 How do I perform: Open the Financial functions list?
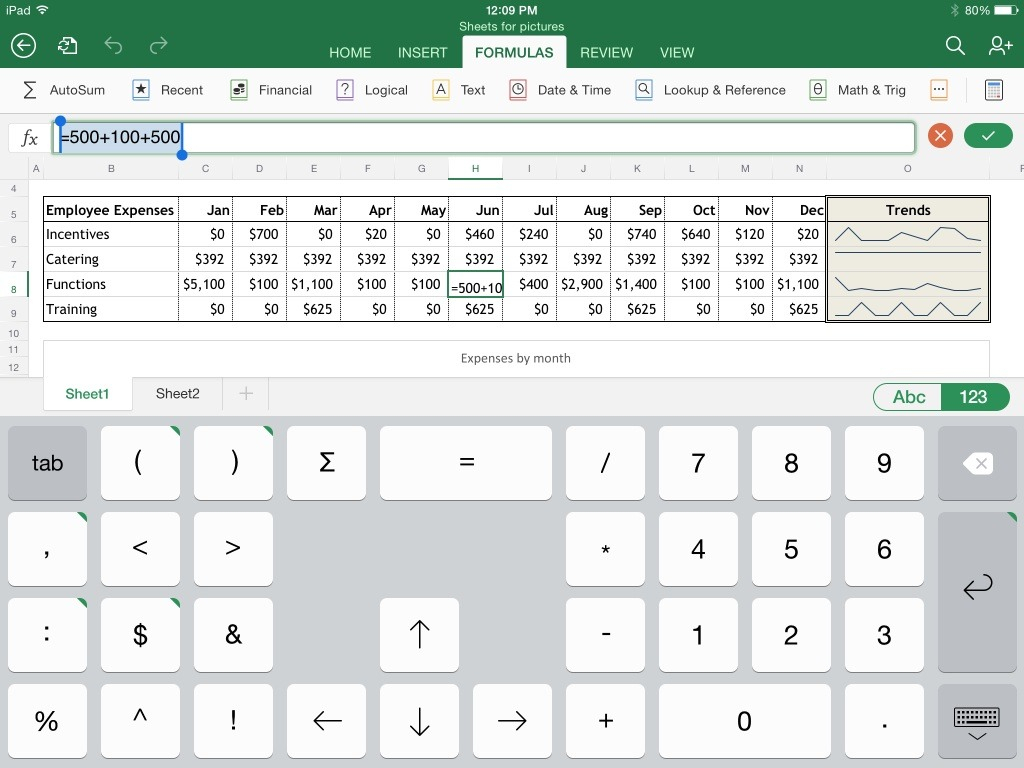coord(270,90)
